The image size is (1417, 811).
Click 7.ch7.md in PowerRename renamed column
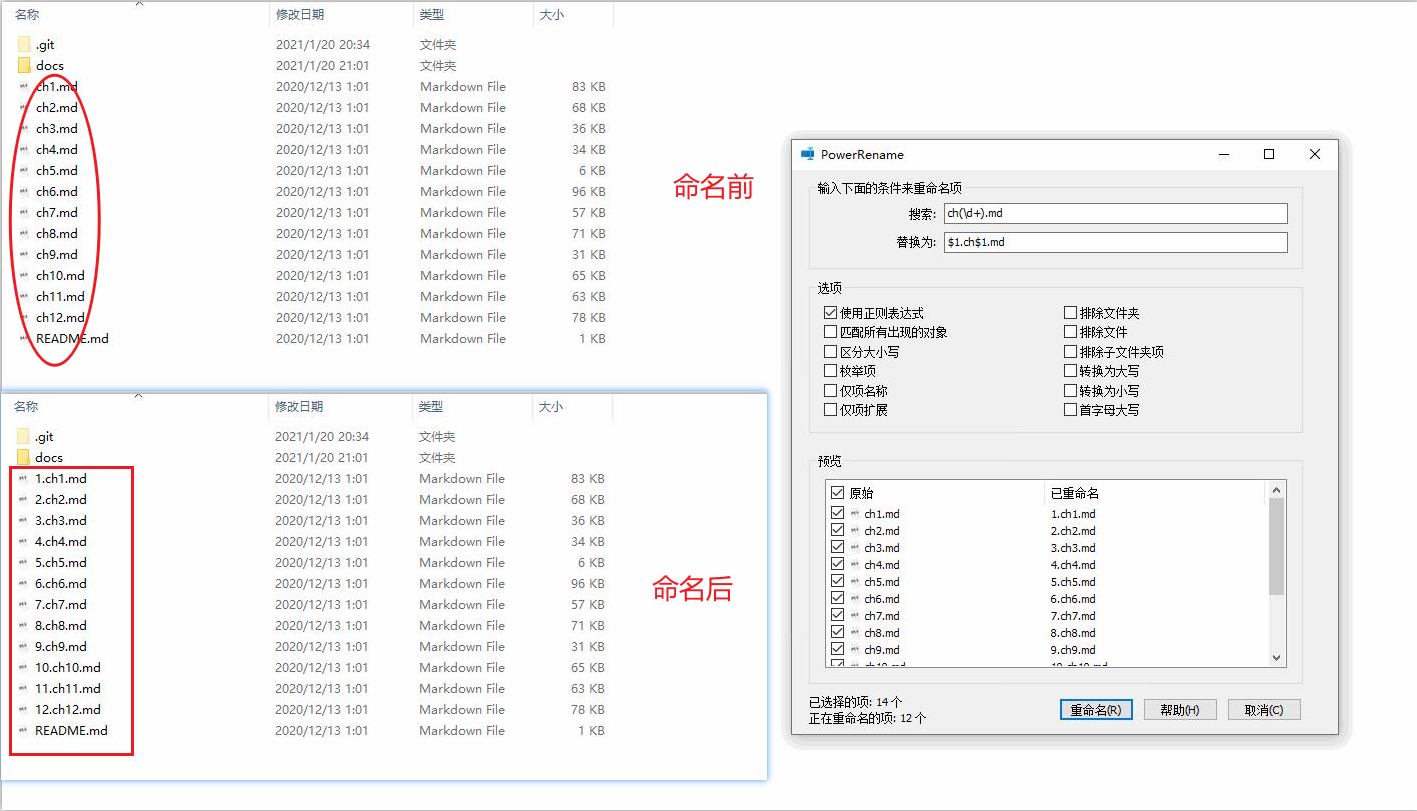(x=1073, y=616)
